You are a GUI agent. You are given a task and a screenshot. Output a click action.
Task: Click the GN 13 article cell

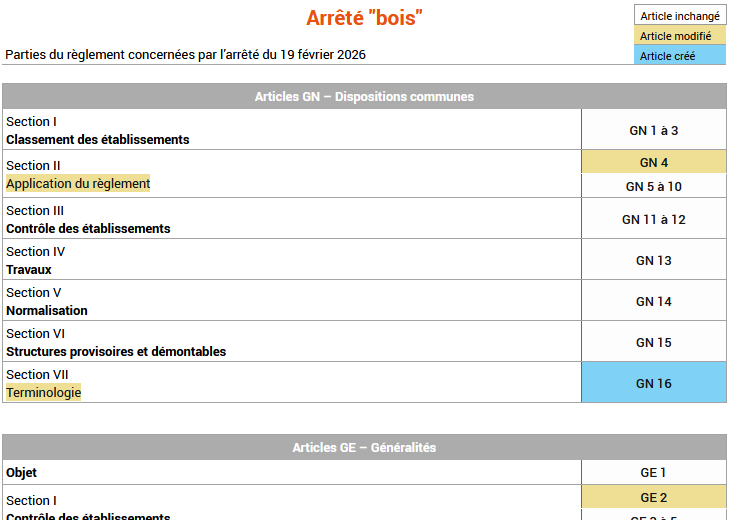(x=653, y=260)
